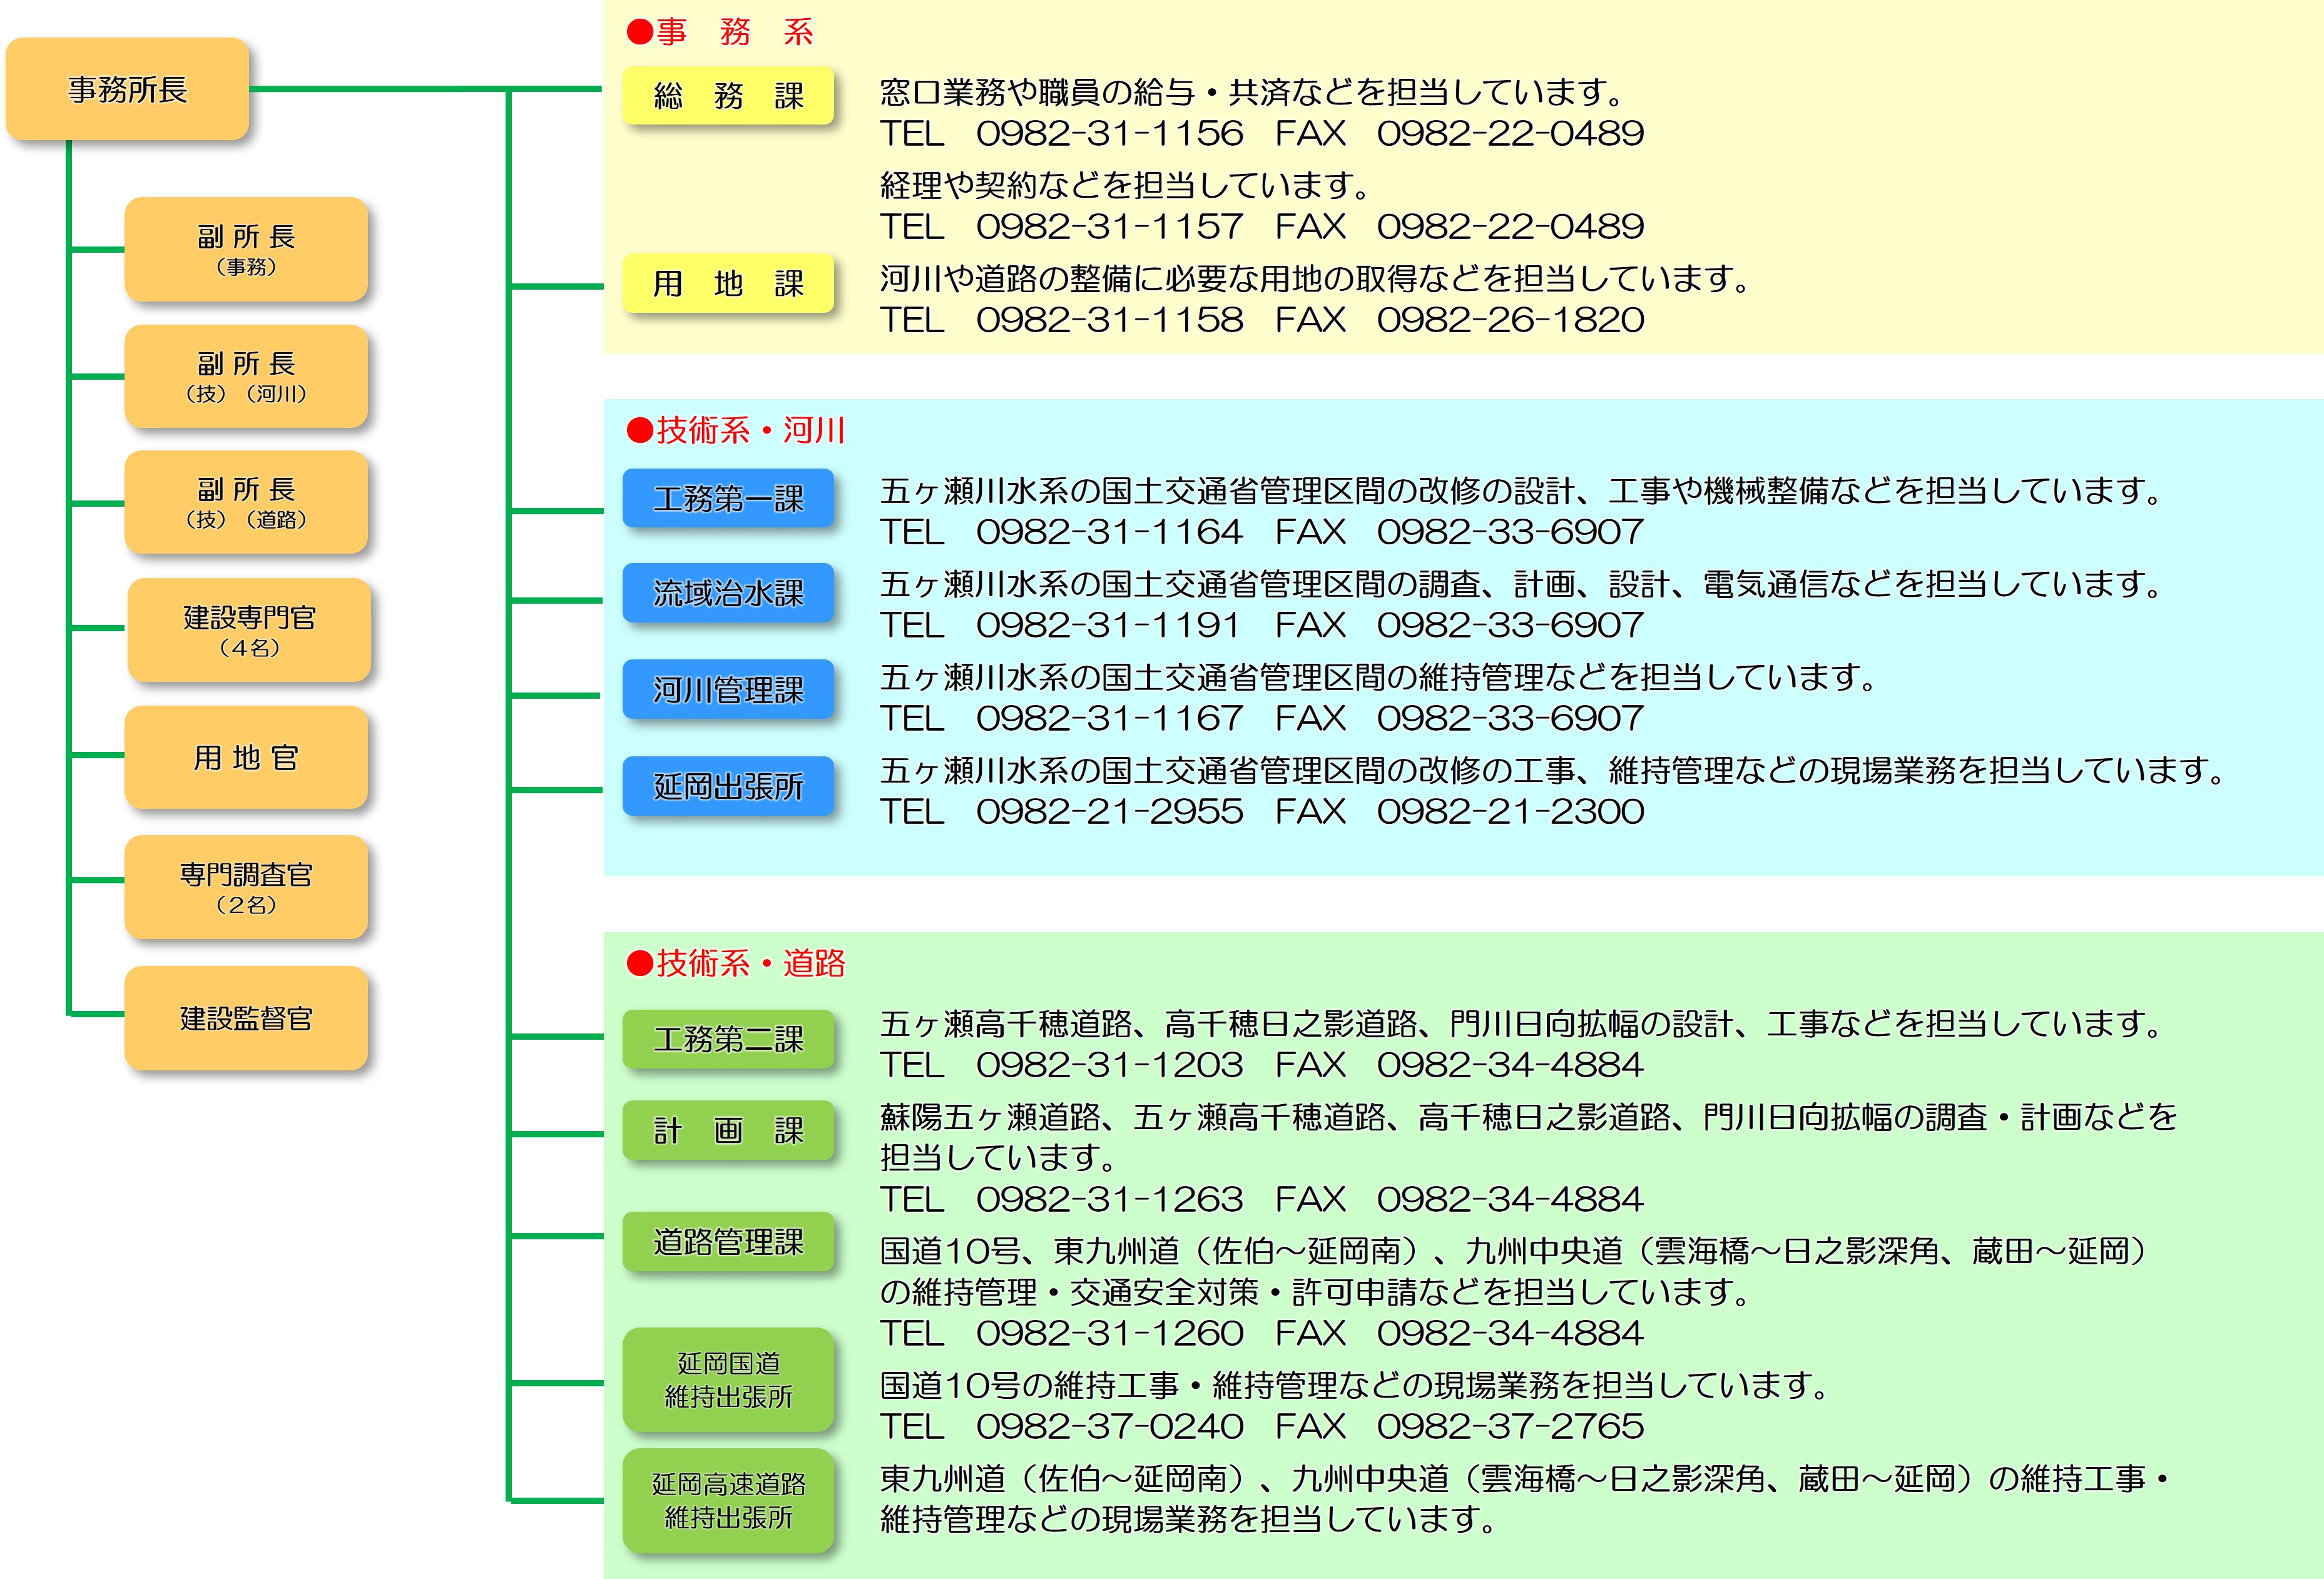Select the 副所長(技)(河川) box

(x=246, y=376)
